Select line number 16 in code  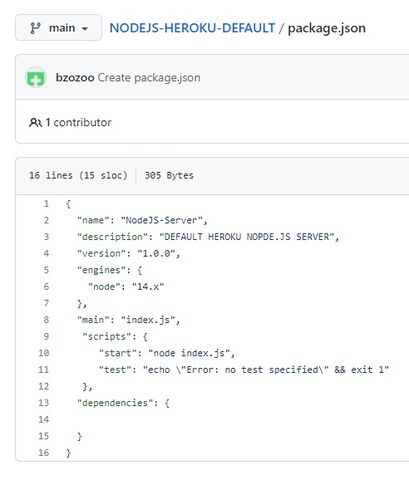click(44, 453)
